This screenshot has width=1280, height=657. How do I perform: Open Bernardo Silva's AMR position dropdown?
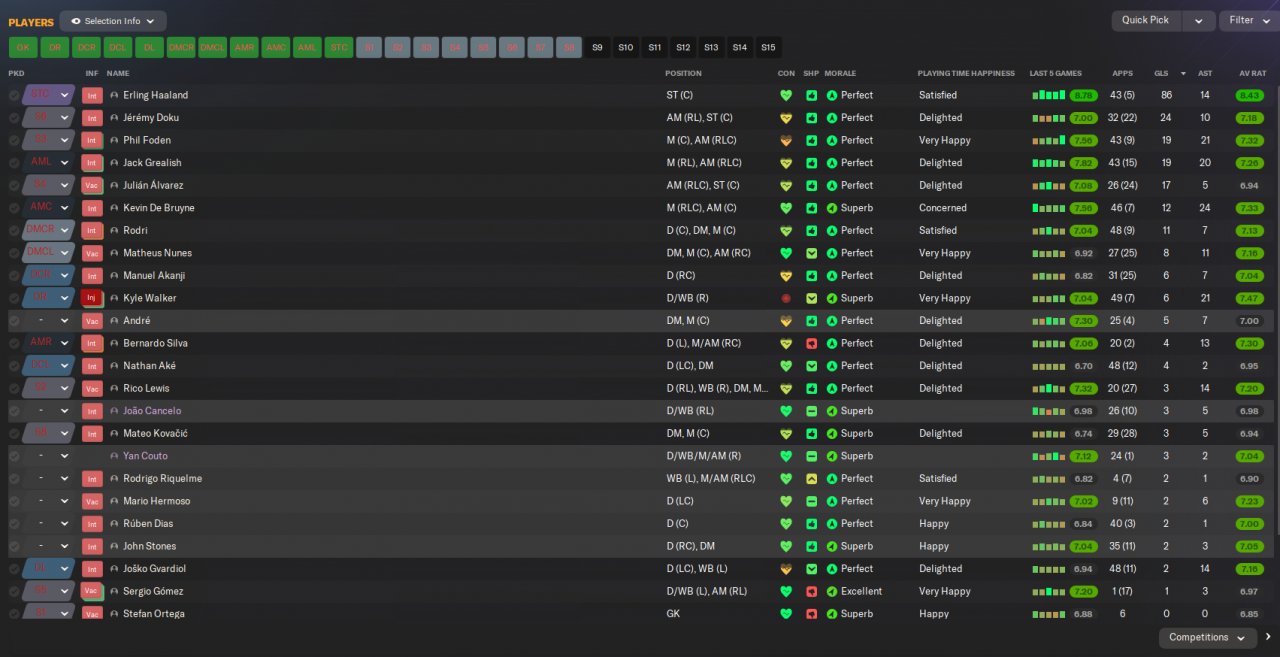[49, 343]
